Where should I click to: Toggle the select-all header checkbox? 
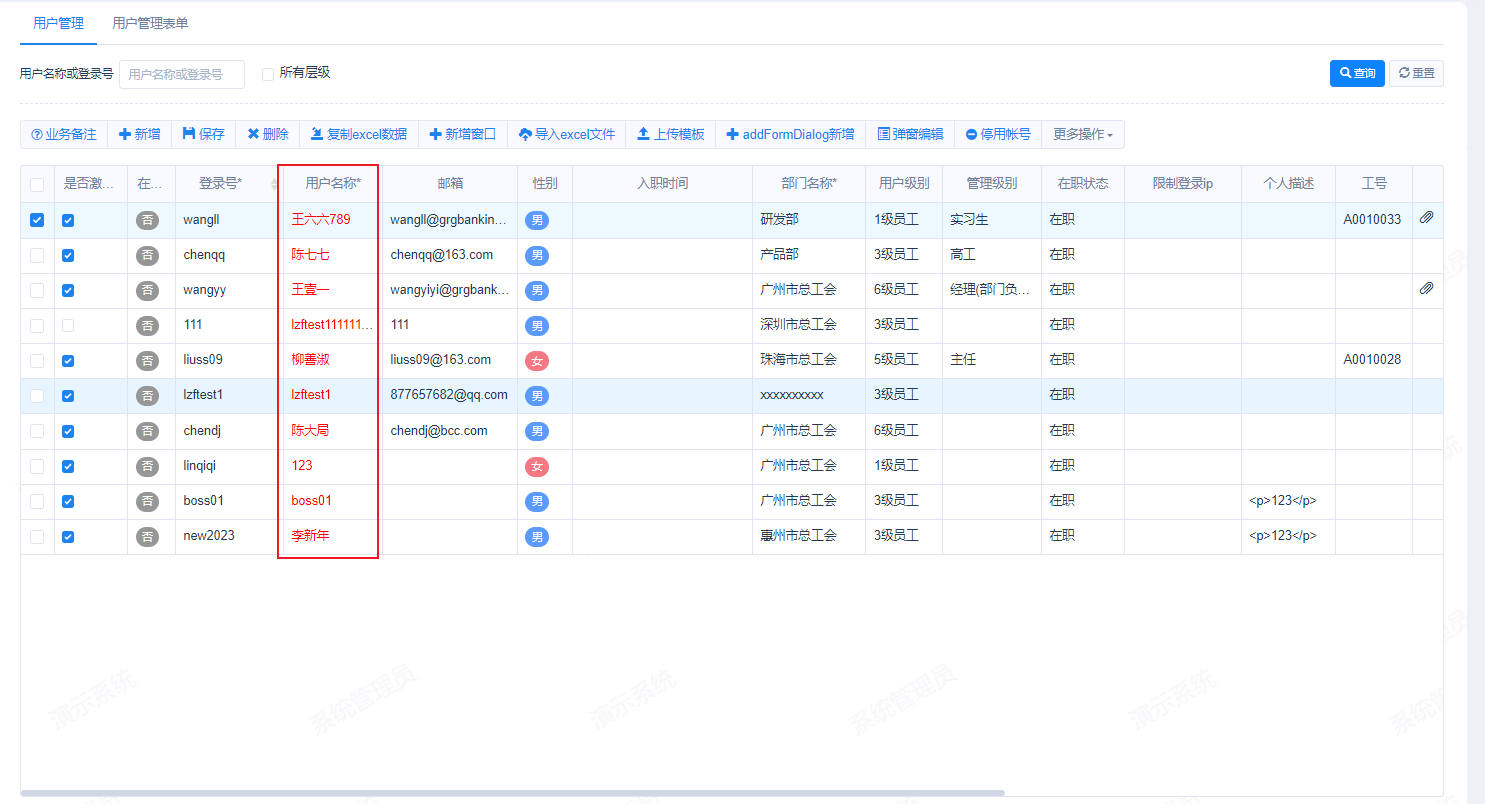[37, 184]
